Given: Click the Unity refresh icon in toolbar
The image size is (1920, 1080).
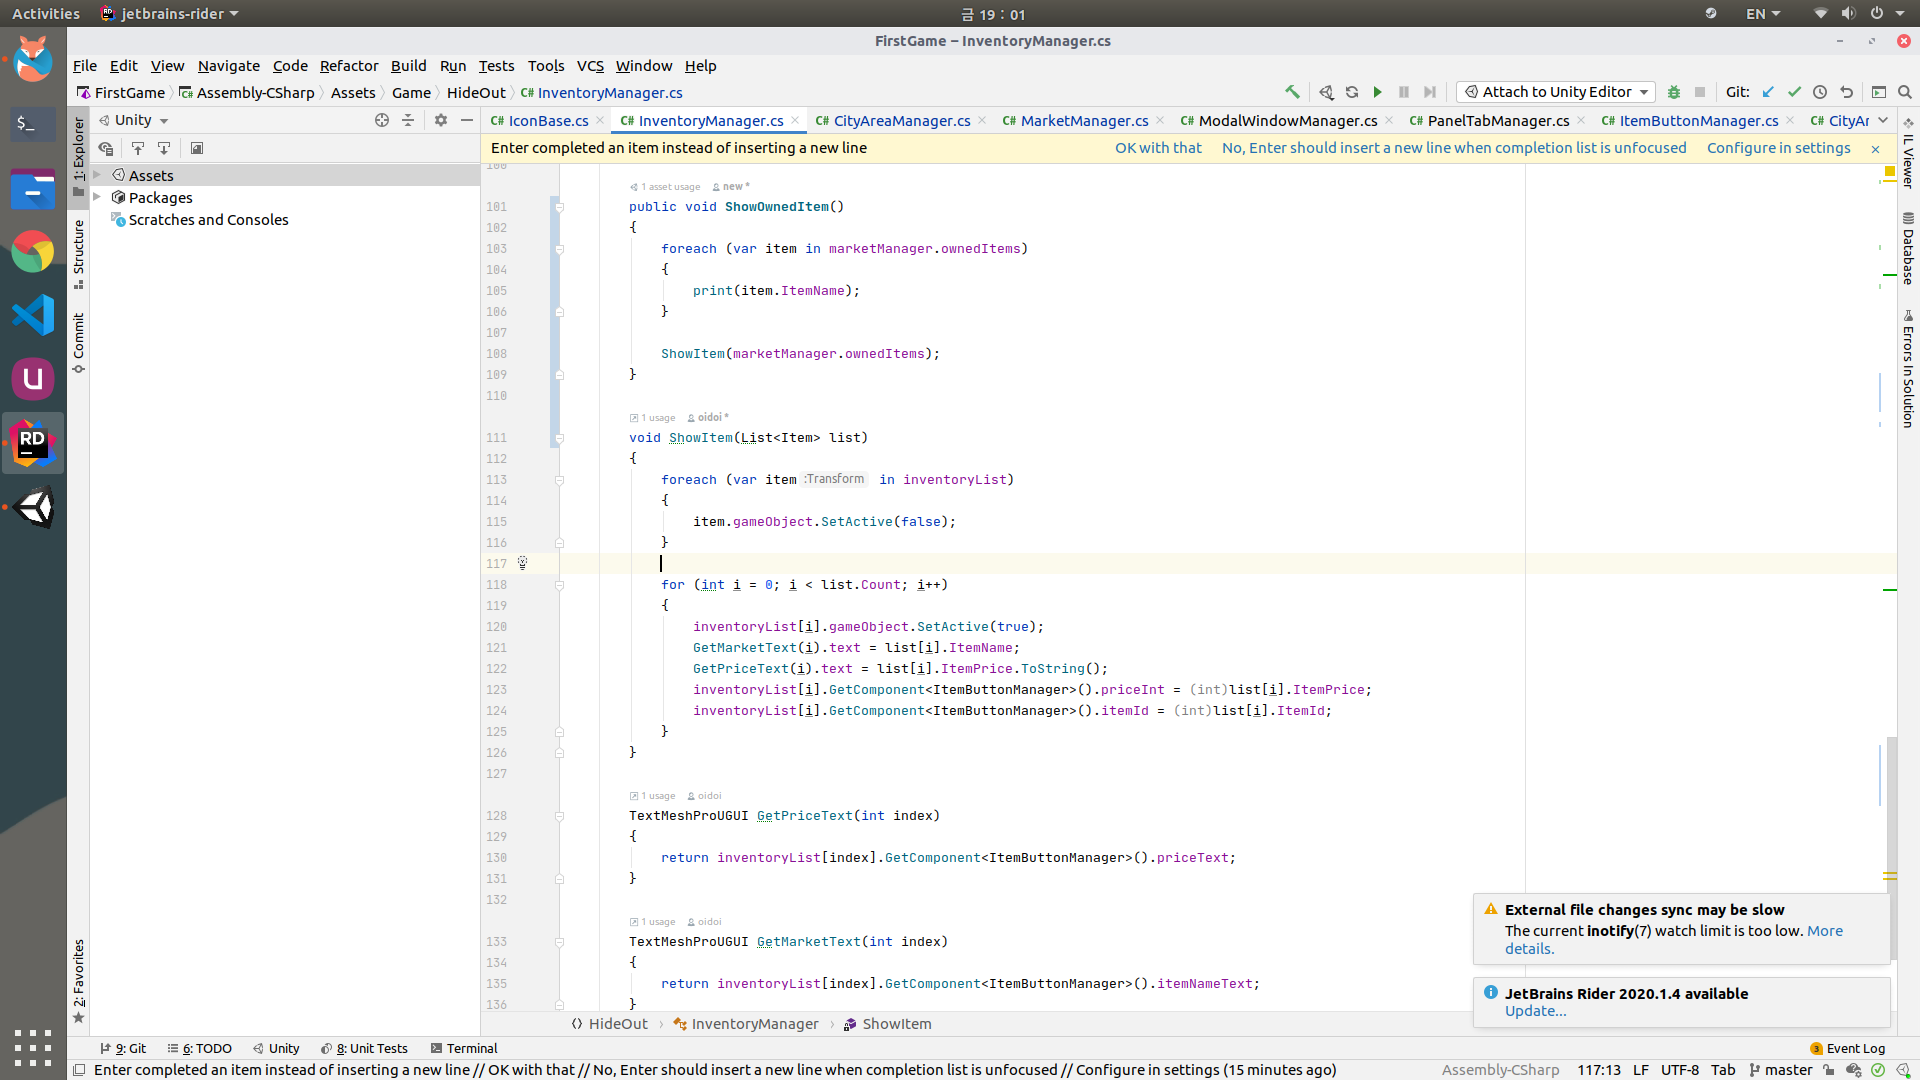Looking at the screenshot, I should tap(1352, 92).
